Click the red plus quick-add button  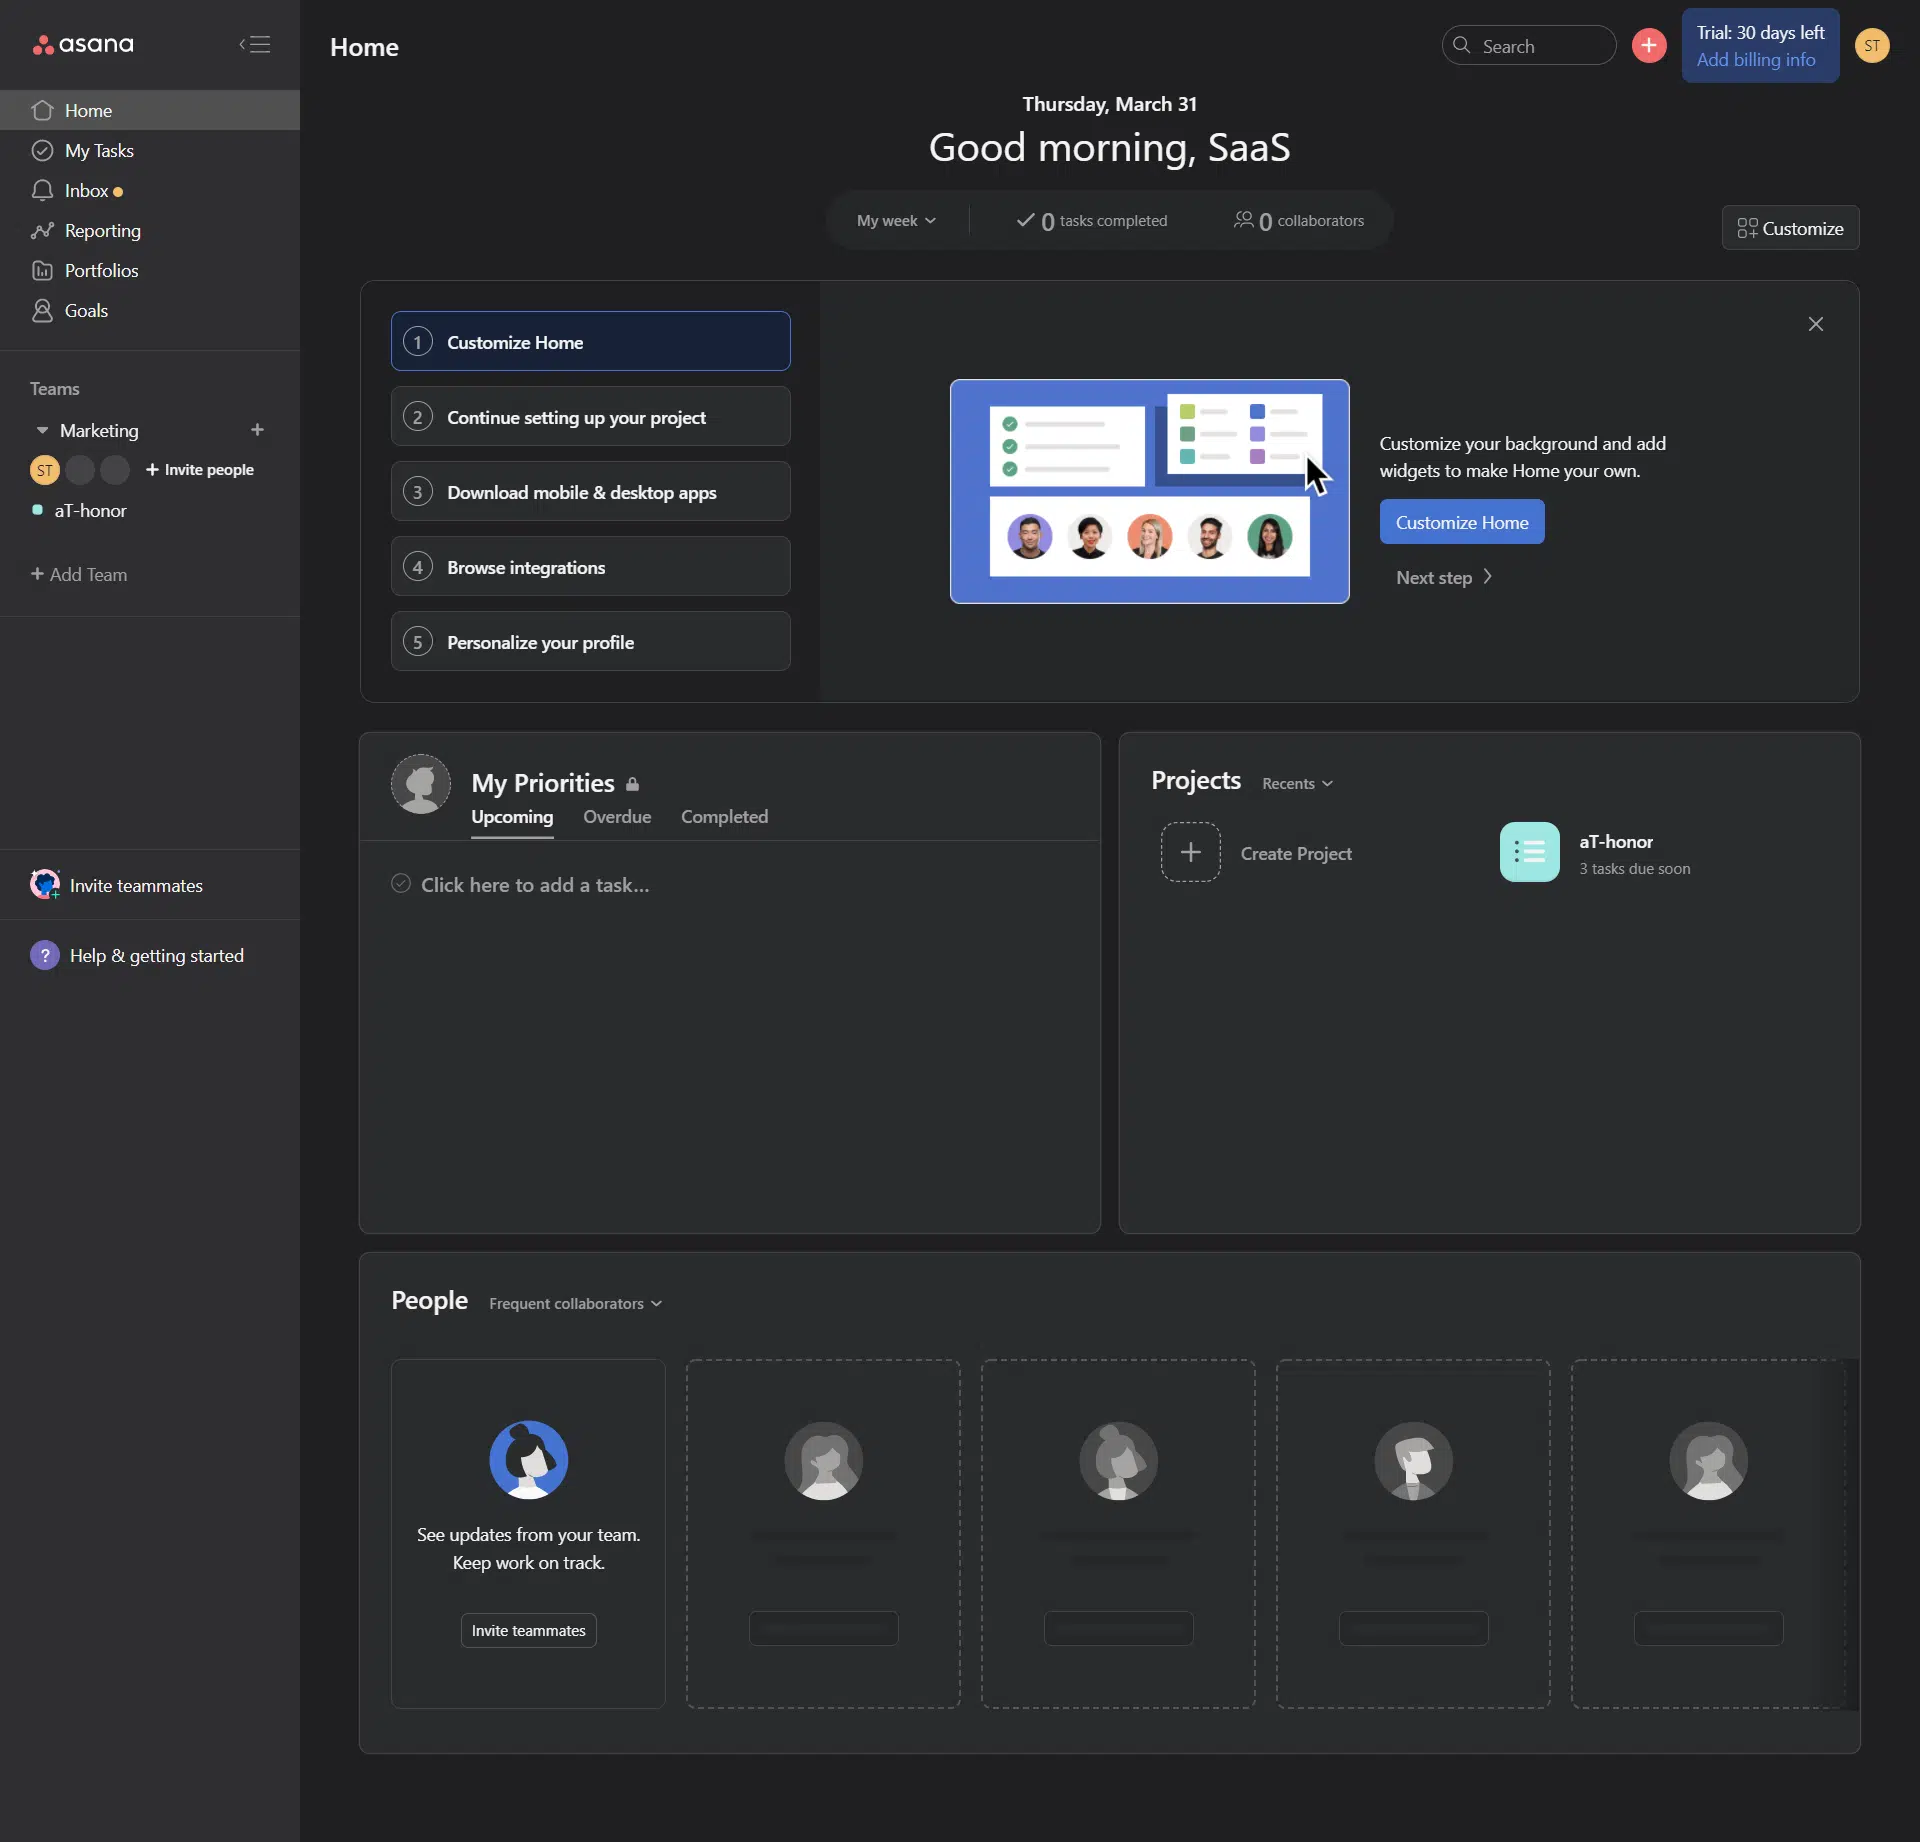(x=1649, y=45)
